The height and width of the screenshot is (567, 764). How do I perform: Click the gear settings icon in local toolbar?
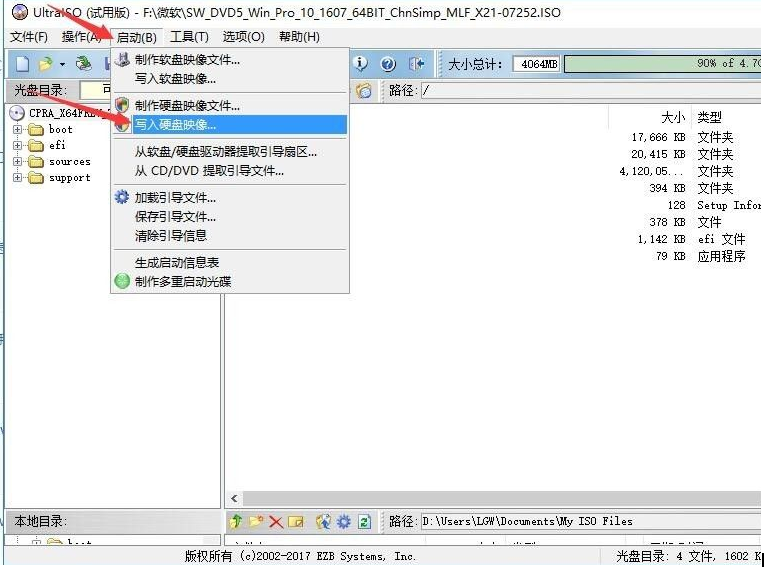click(343, 521)
